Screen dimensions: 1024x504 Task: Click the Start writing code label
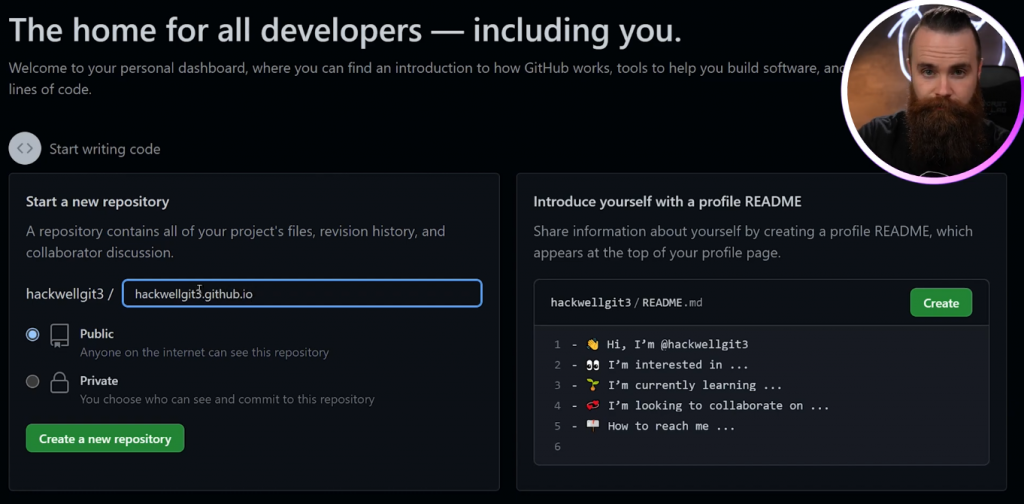105,149
